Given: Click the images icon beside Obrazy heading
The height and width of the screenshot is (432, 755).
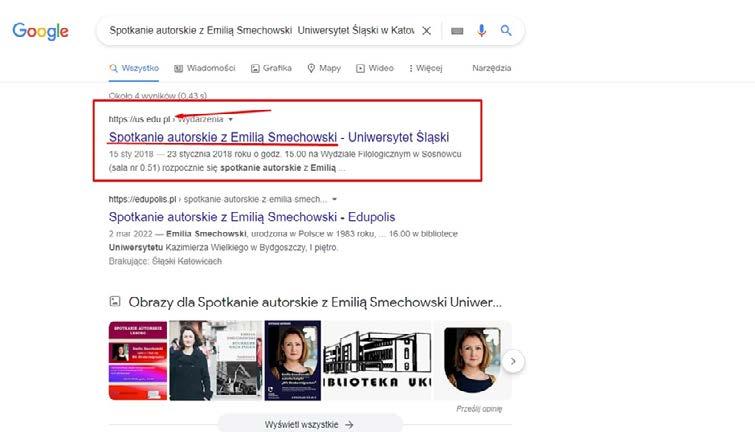Looking at the screenshot, I should [115, 301].
